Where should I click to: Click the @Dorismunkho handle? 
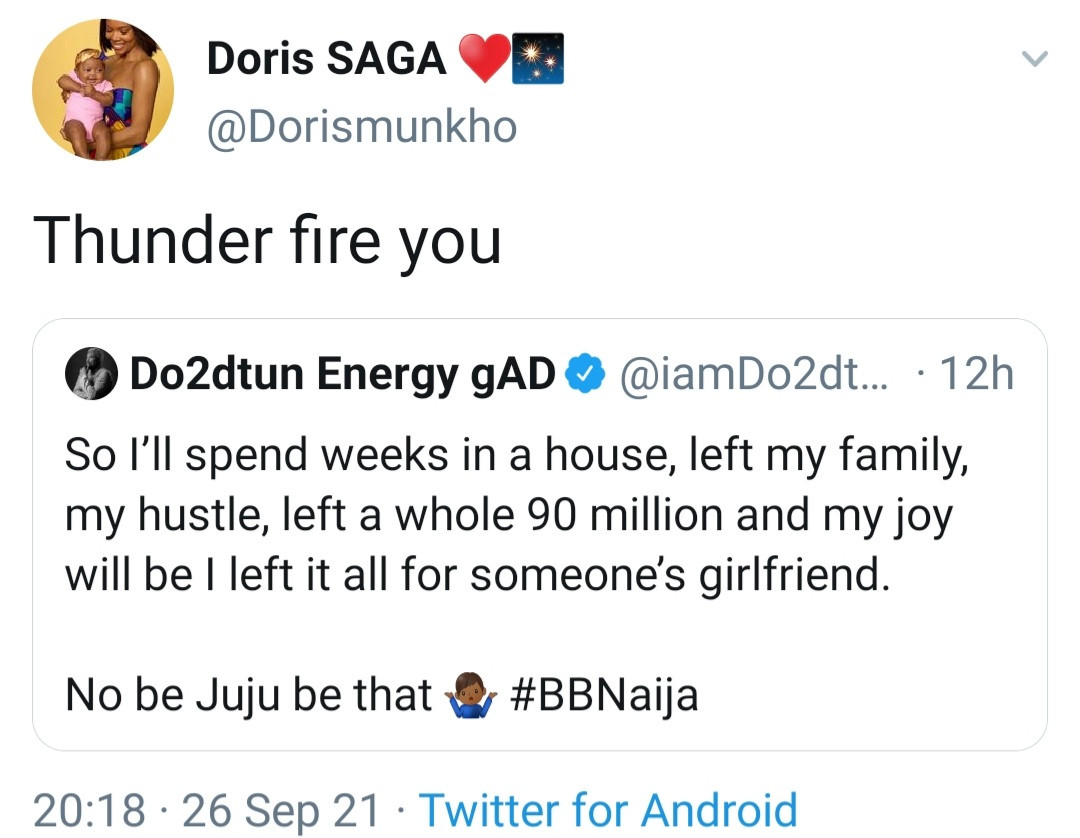tap(361, 127)
